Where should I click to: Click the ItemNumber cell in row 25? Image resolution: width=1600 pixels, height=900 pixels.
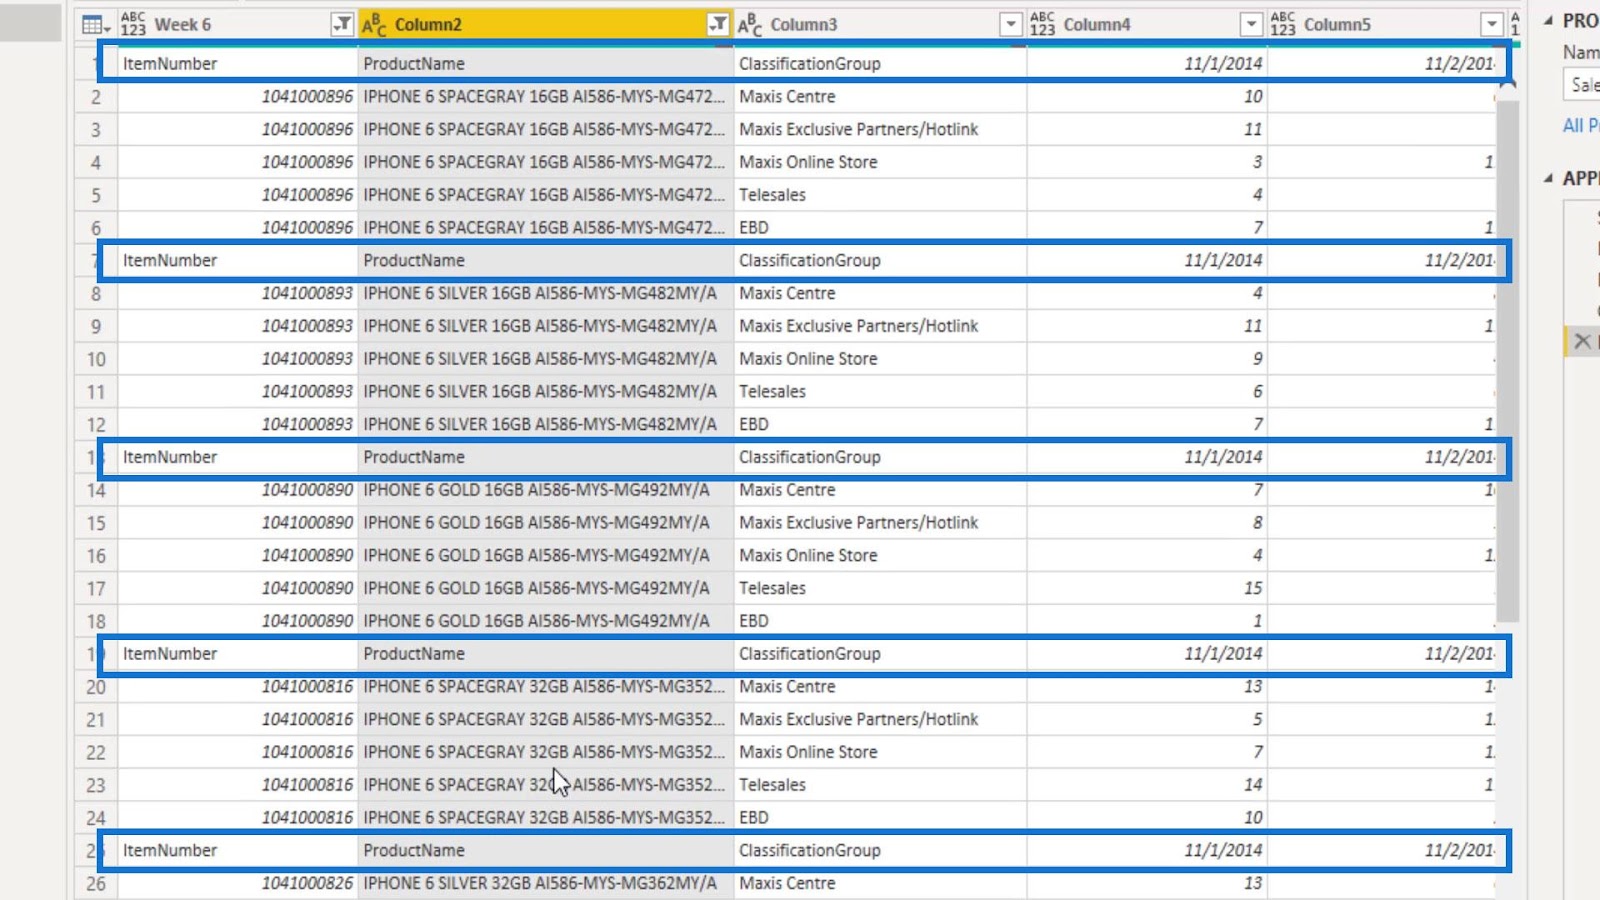coord(238,851)
